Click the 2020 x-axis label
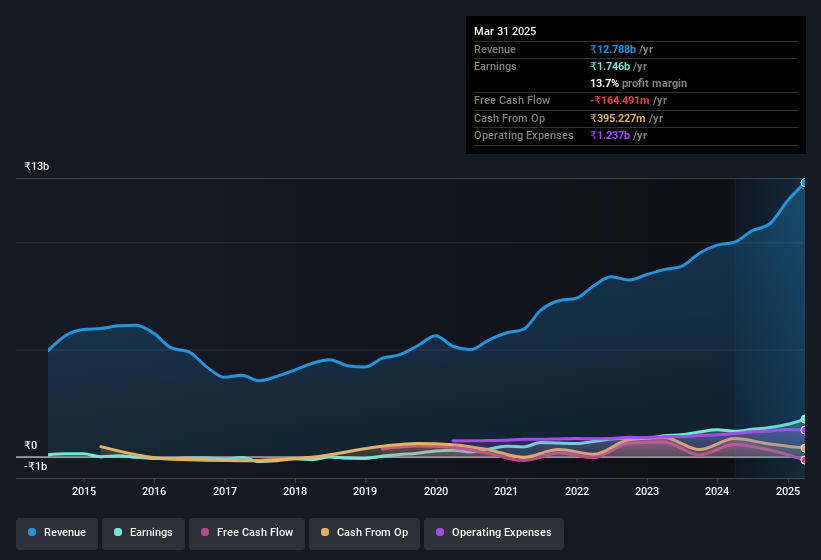Screen dimensions: 821x560 coord(436,491)
